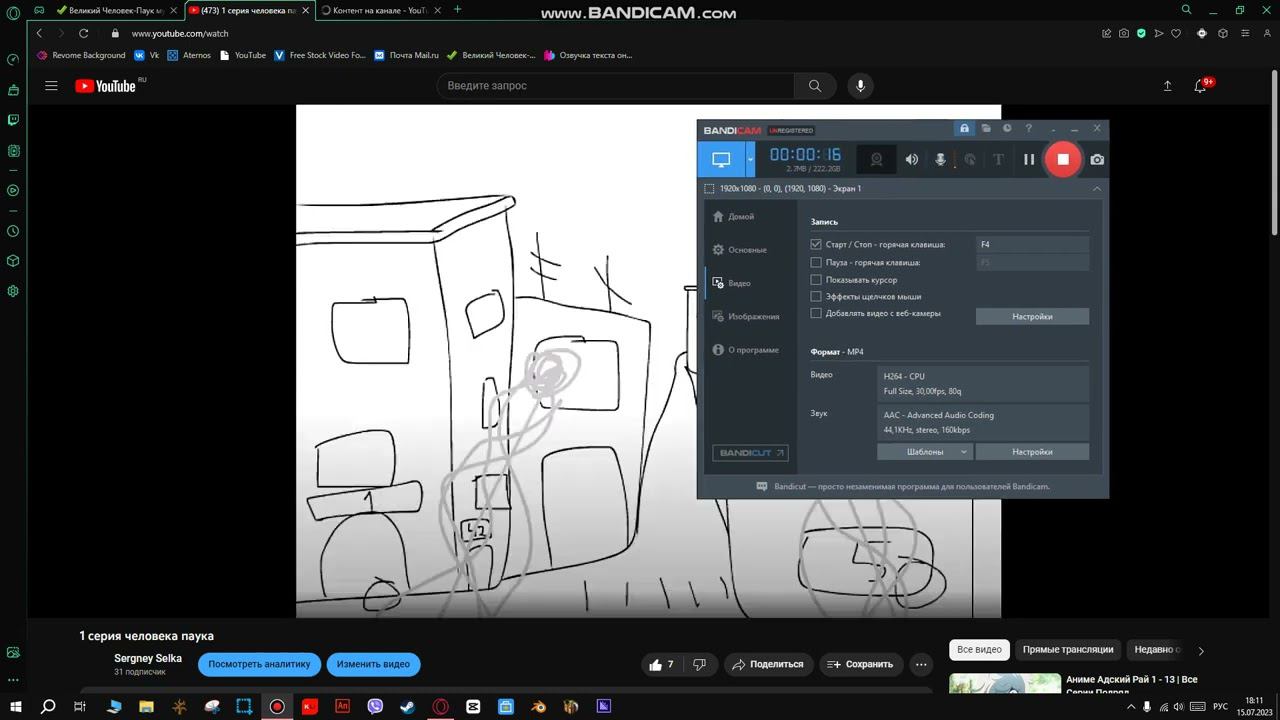Click Изменить видео button
The height and width of the screenshot is (720, 1280).
click(373, 664)
